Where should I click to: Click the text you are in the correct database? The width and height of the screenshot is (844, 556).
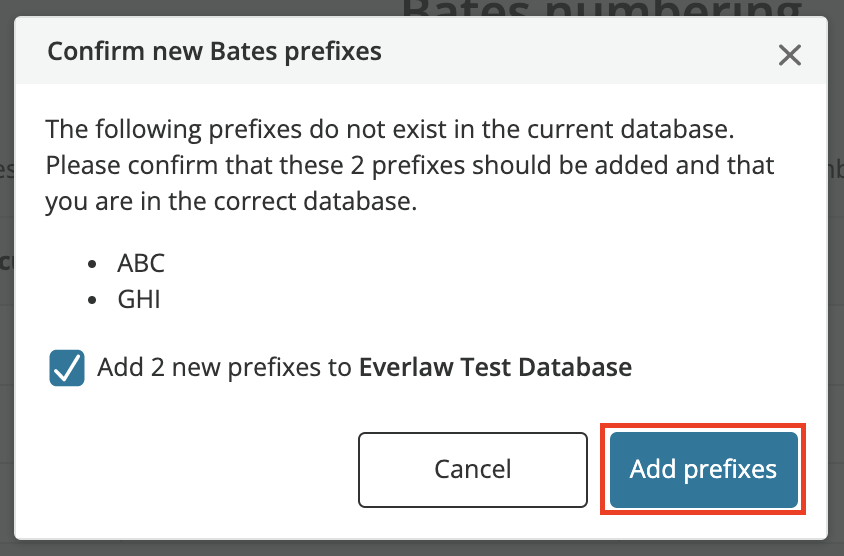[231, 201]
